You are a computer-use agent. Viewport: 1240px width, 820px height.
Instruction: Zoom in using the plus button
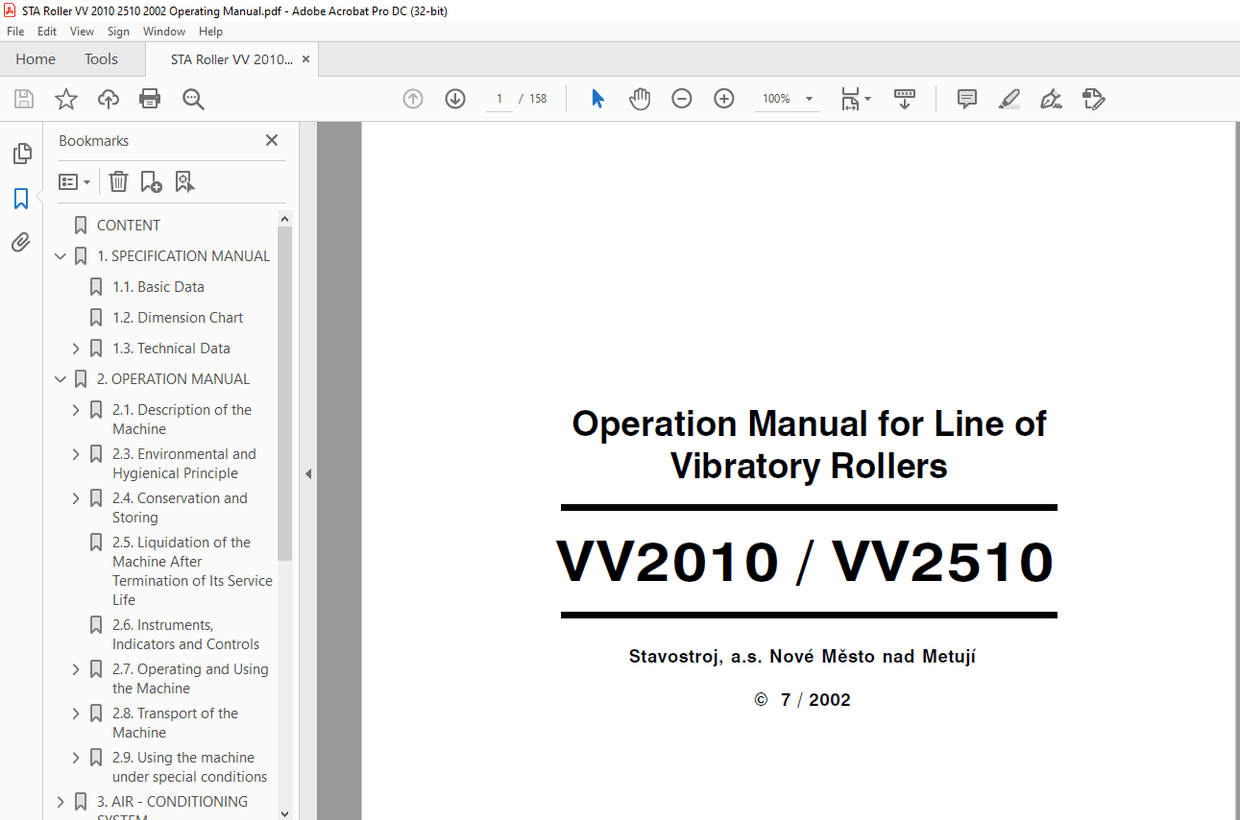tap(723, 98)
